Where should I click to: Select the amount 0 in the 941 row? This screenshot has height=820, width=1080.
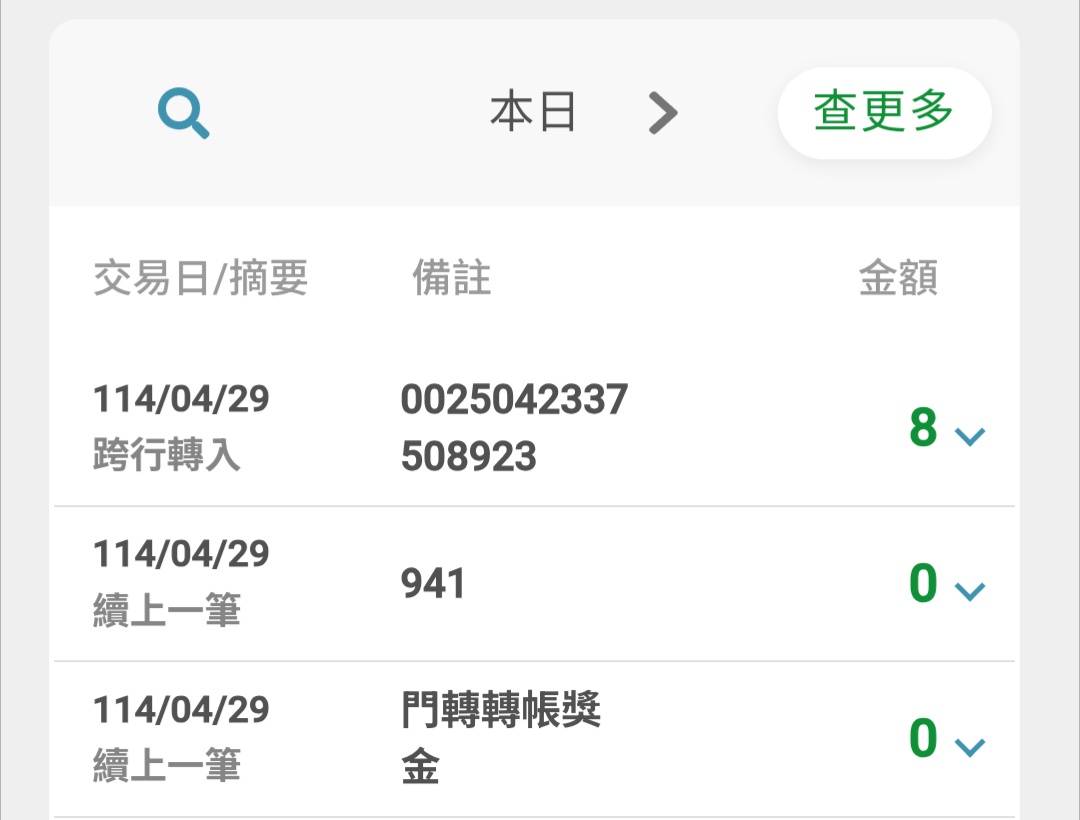pos(922,584)
